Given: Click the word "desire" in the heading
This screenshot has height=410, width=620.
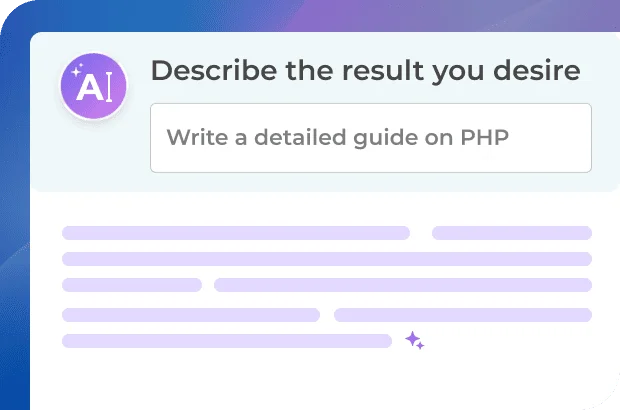Looking at the screenshot, I should click(x=539, y=71).
